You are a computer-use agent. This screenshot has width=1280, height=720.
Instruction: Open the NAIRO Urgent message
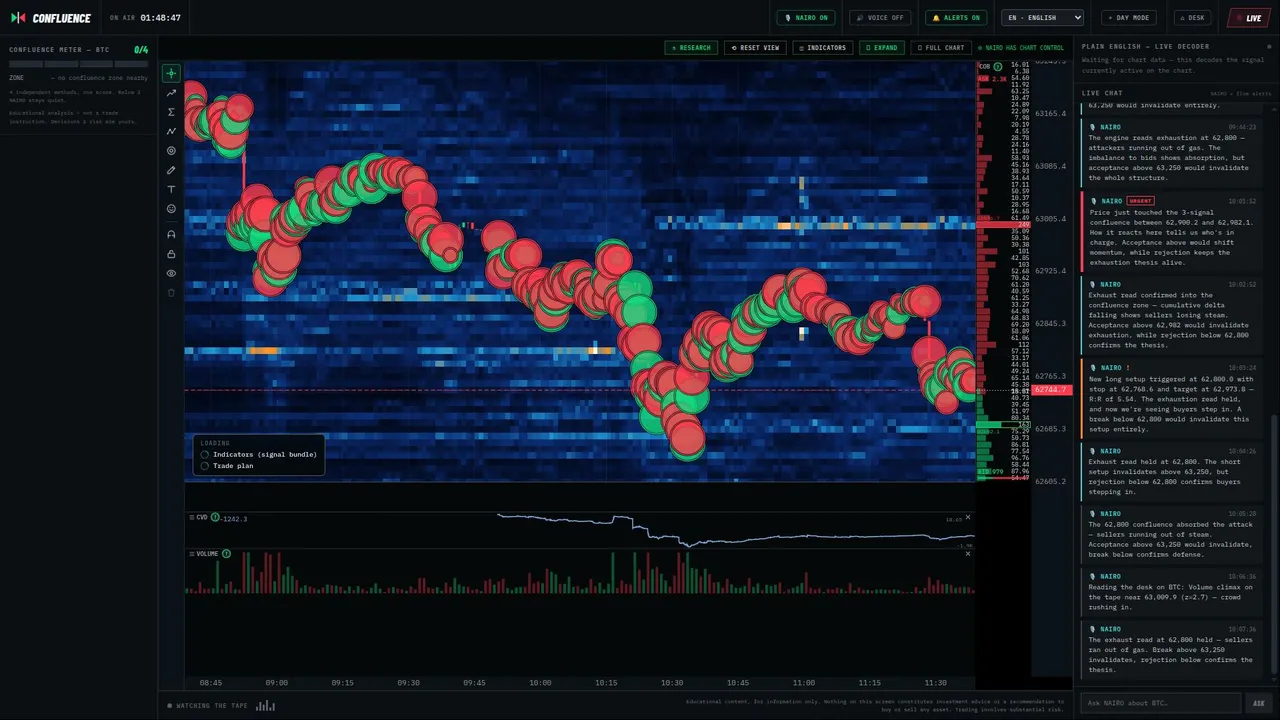click(1171, 232)
